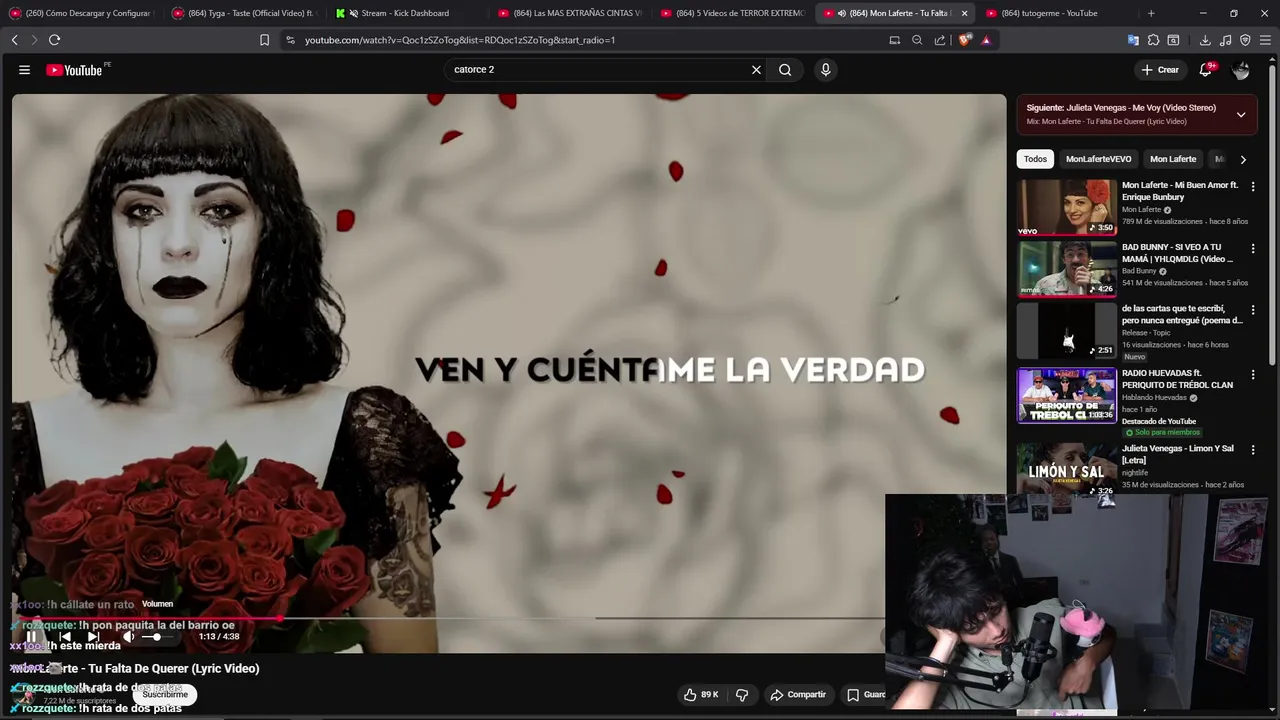Click Mon Laferte channel name under Mi Buen Amor
The width and height of the screenshot is (1280, 720).
click(x=1141, y=210)
